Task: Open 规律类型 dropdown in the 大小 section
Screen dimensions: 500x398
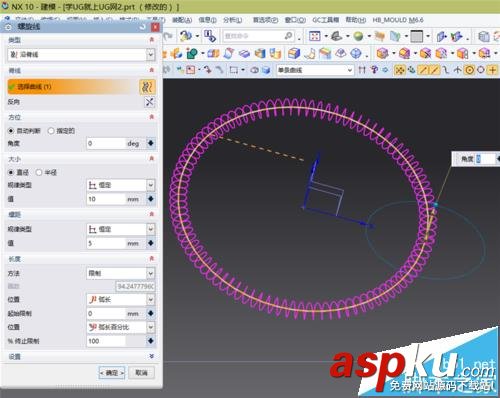Action: [x=121, y=185]
